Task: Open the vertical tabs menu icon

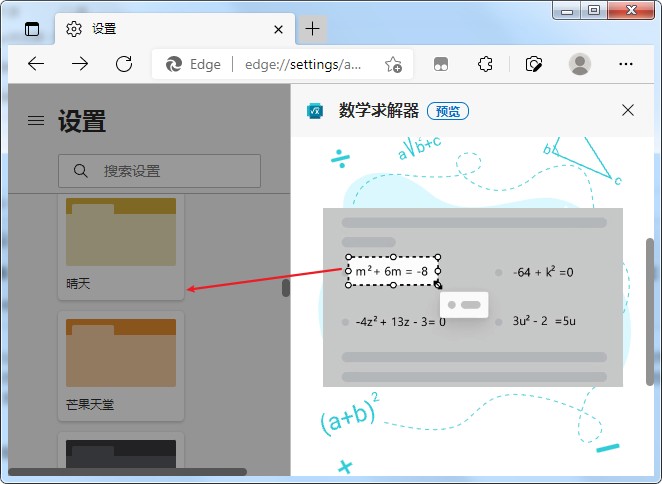Action: coord(32,29)
